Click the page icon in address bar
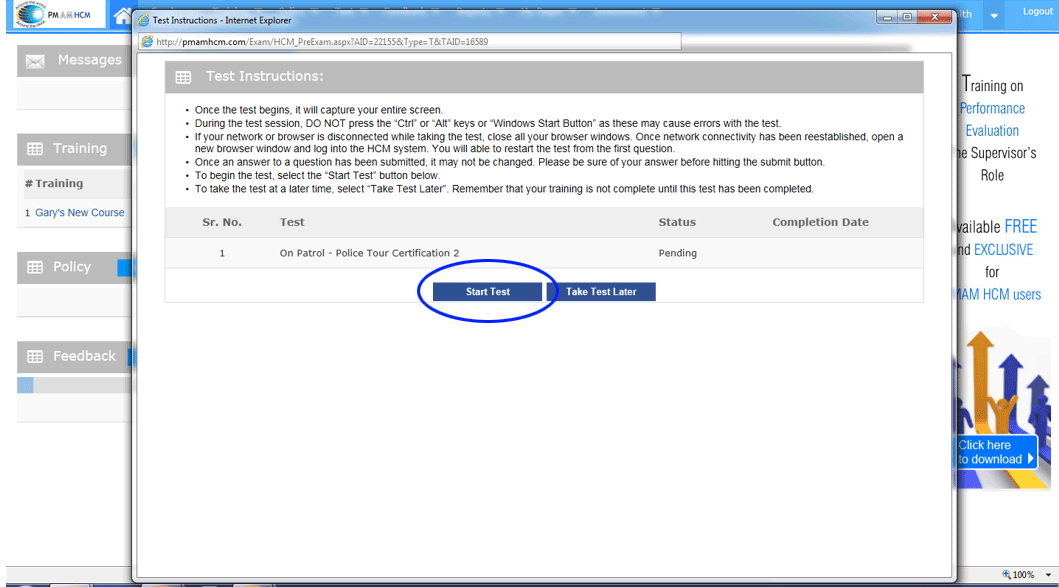The width and height of the screenshot is (1059, 587). click(x=147, y=42)
